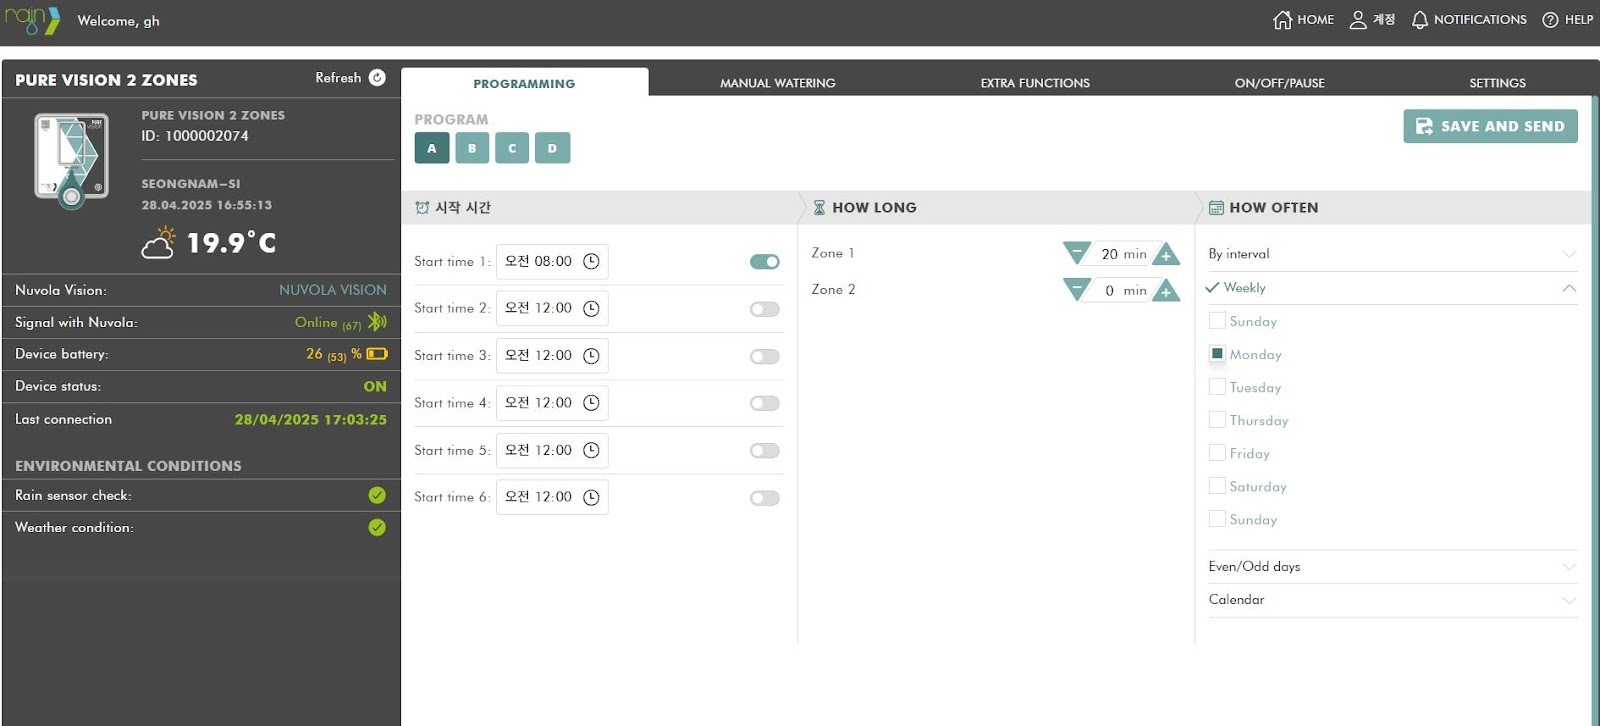
Task: Open the clock picker for Start time 4
Action: click(591, 403)
